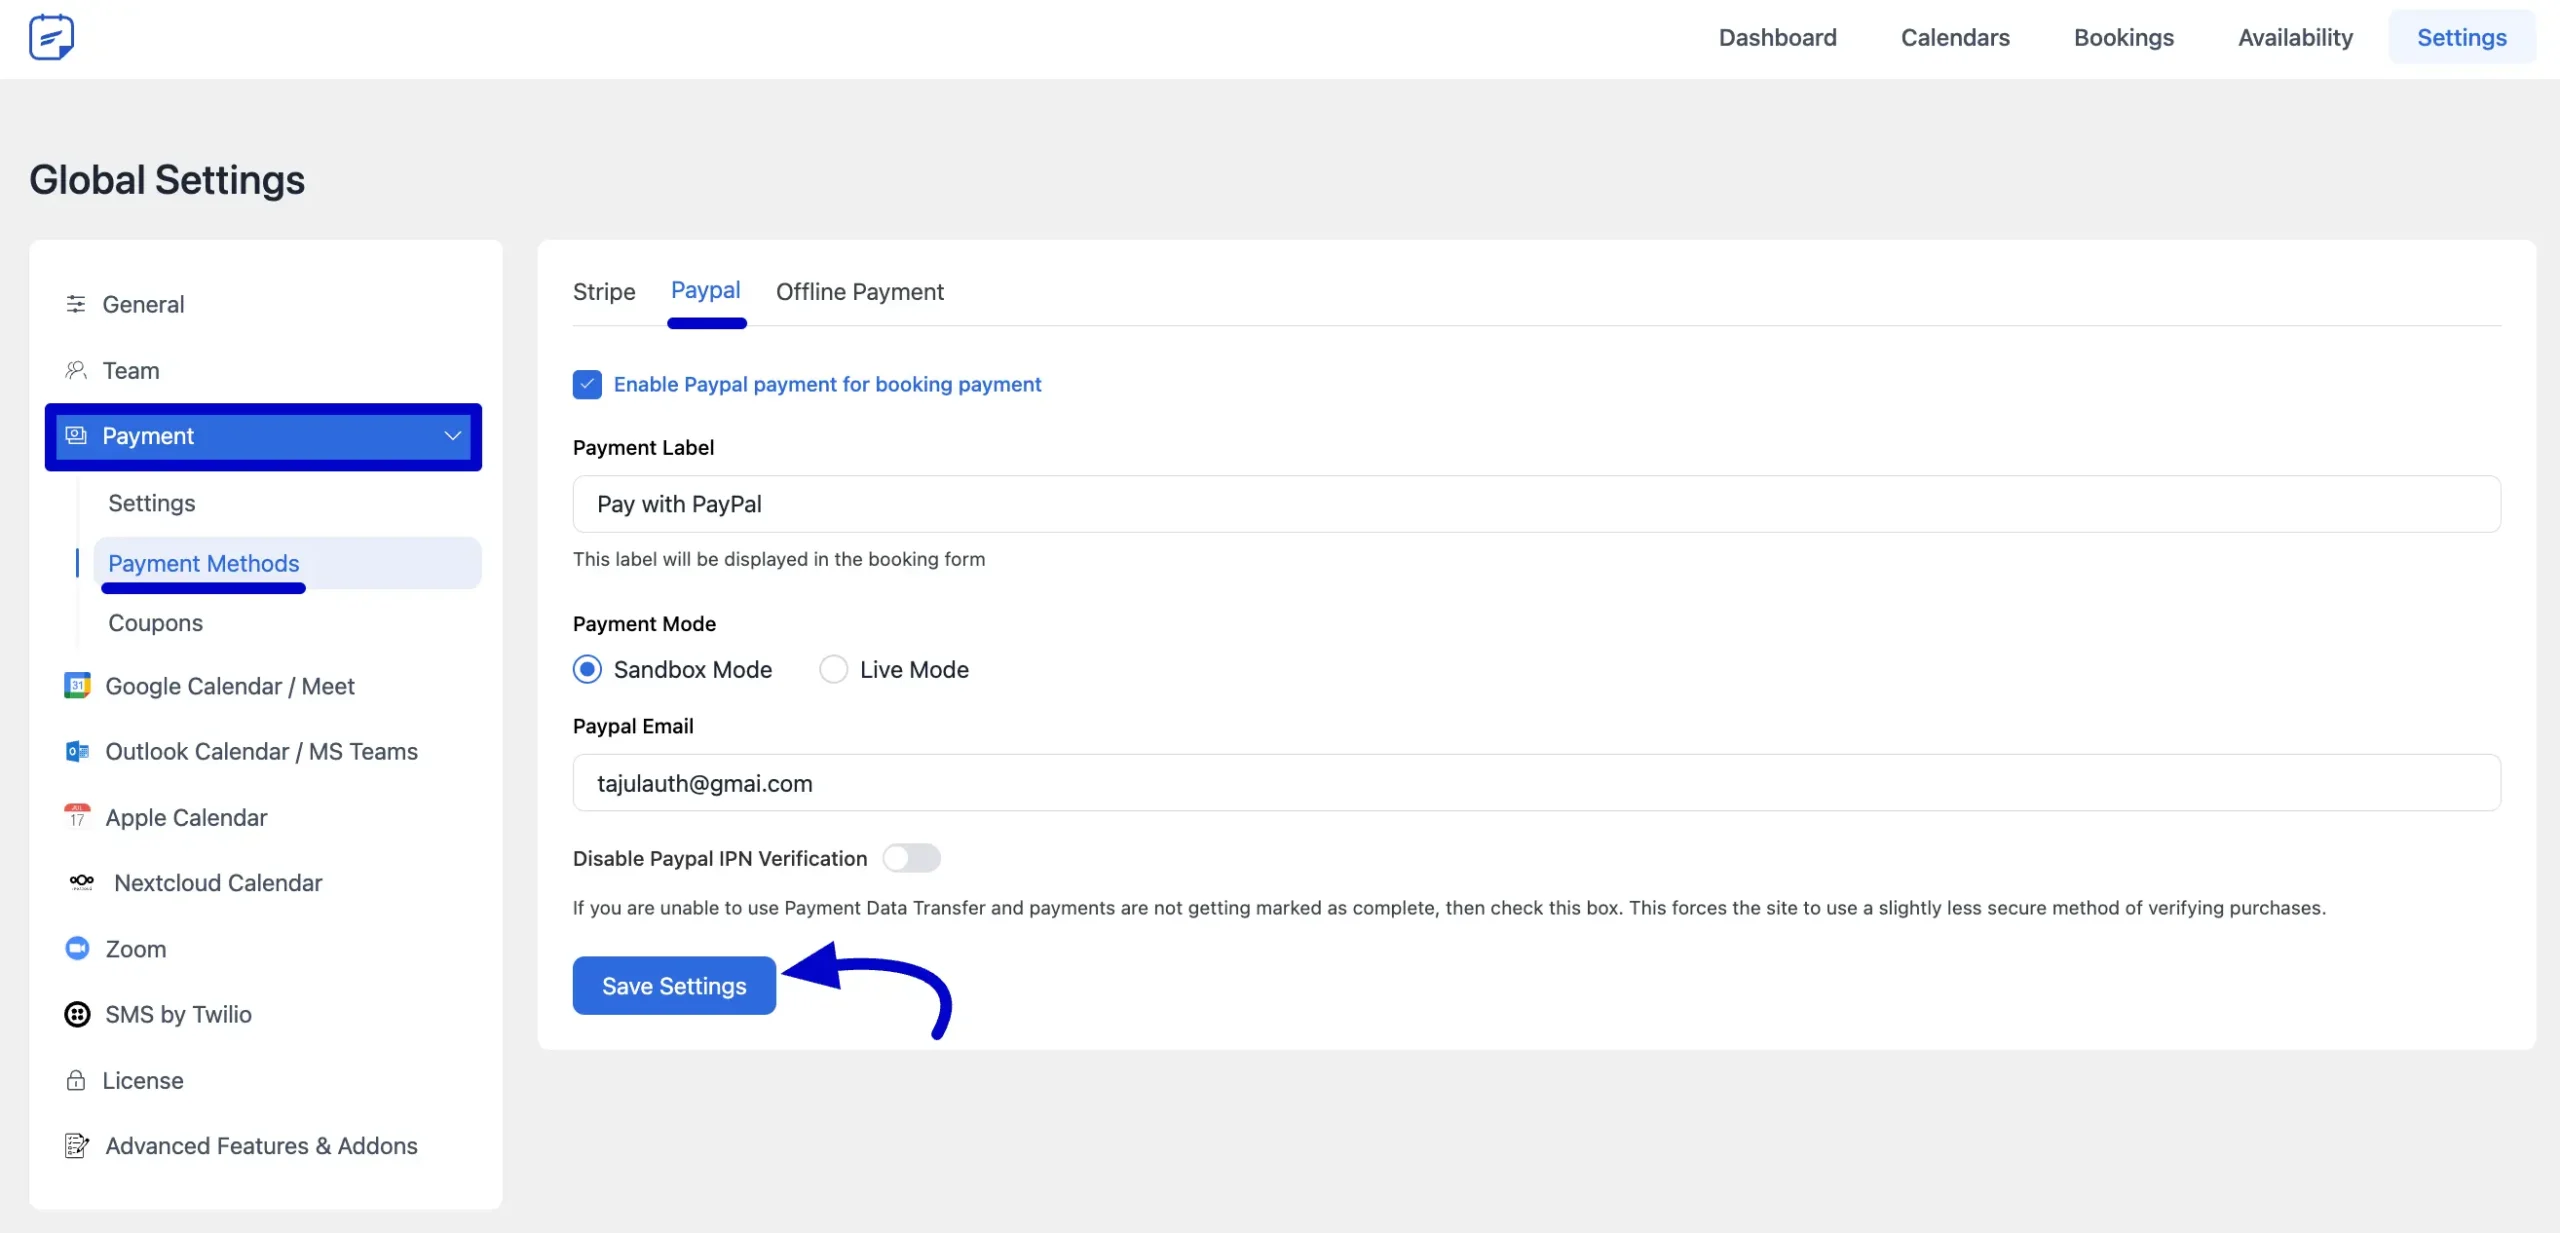Click the License lock icon
Screen dimensions: 2560x1233
76,1080
